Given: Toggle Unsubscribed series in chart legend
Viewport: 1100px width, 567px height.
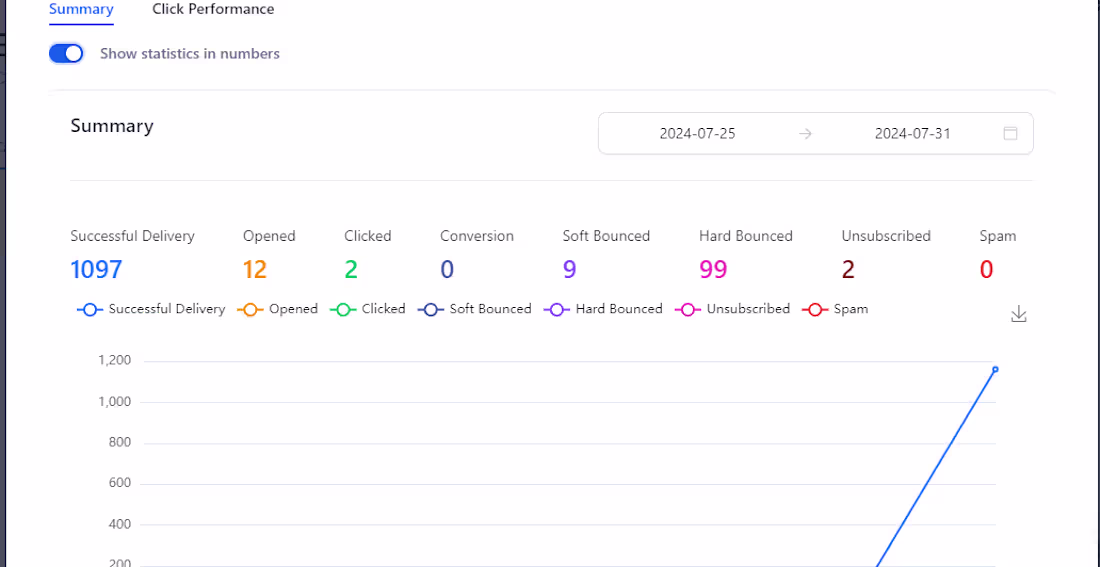Looking at the screenshot, I should pyautogui.click(x=732, y=309).
